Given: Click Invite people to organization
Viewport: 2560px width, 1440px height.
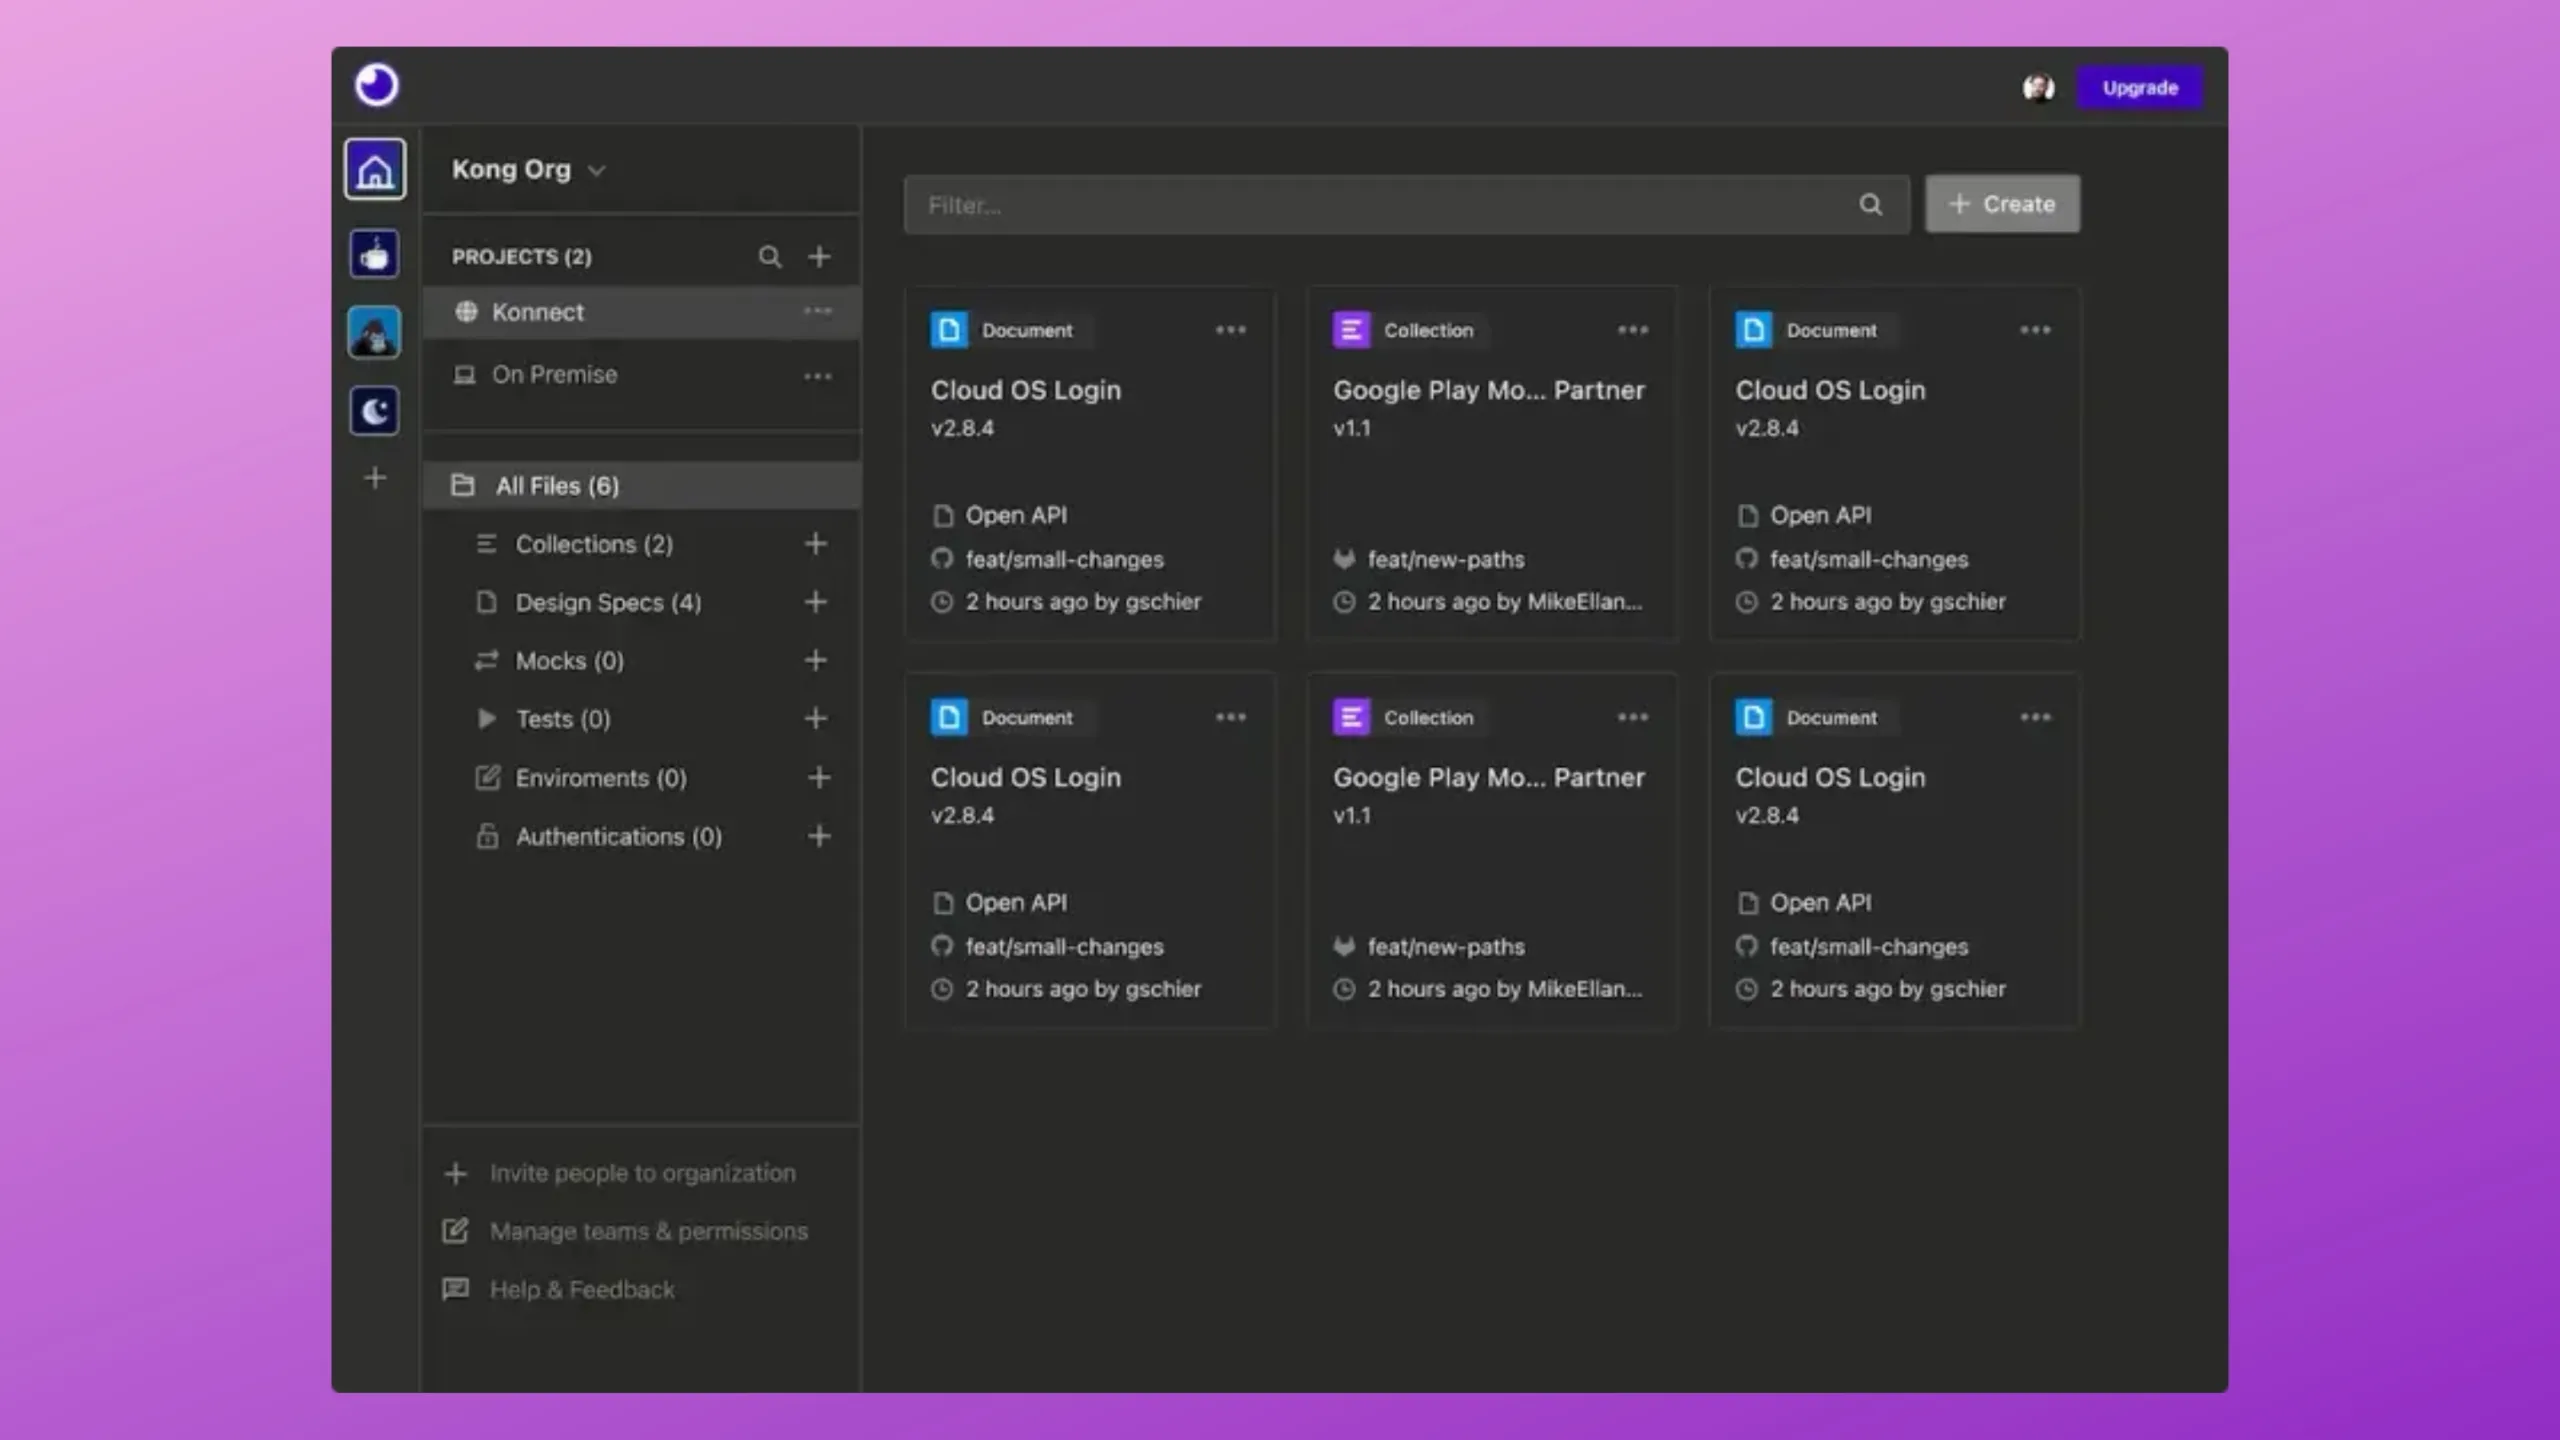Looking at the screenshot, I should (620, 1173).
